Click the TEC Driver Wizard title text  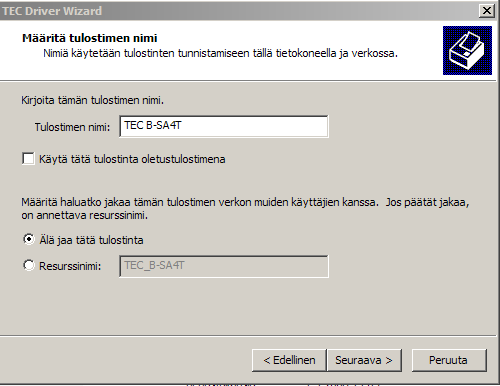(x=52, y=11)
